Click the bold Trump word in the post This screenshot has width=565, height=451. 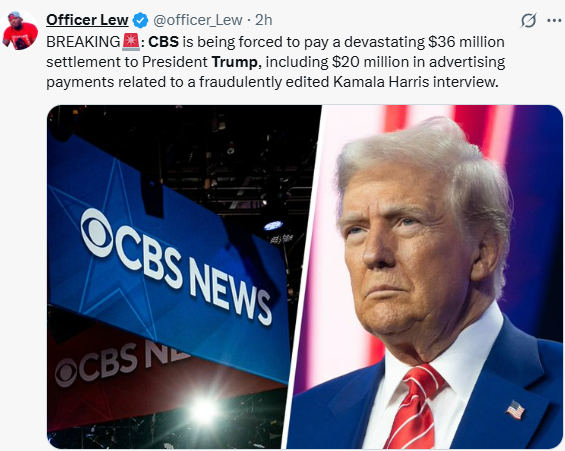235,62
